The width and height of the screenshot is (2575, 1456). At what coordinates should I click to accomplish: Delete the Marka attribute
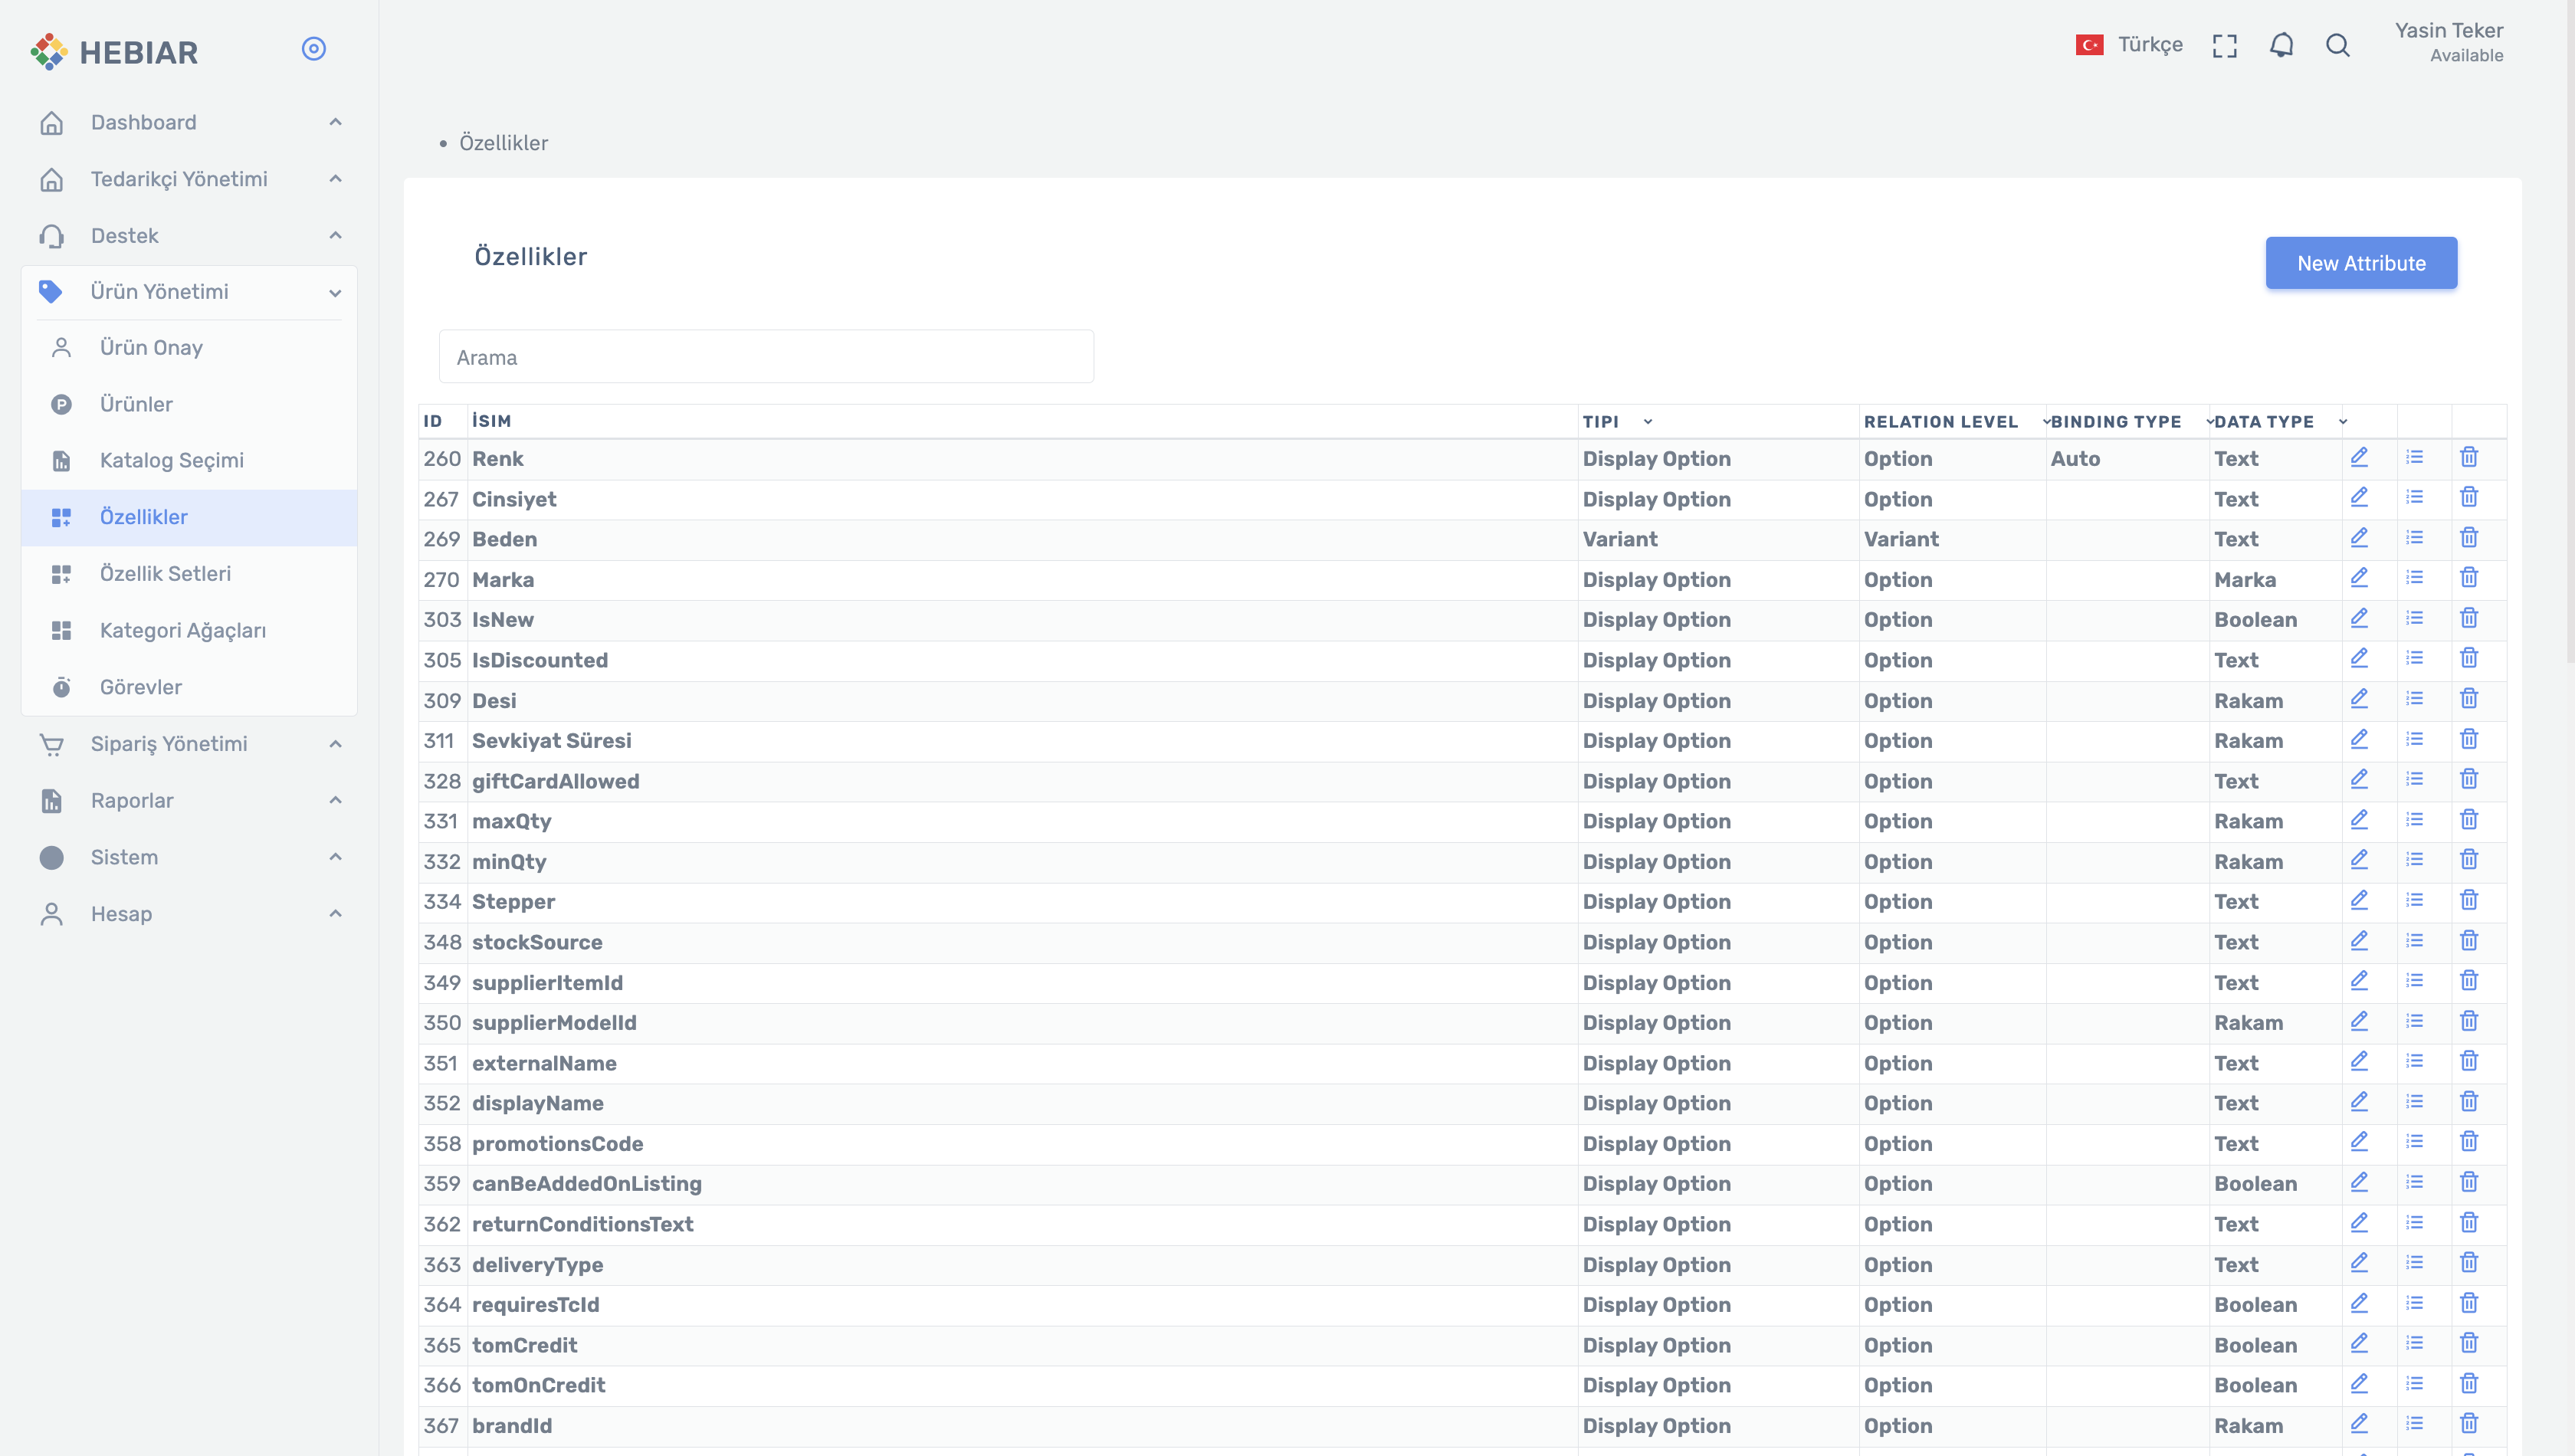pos(2469,578)
